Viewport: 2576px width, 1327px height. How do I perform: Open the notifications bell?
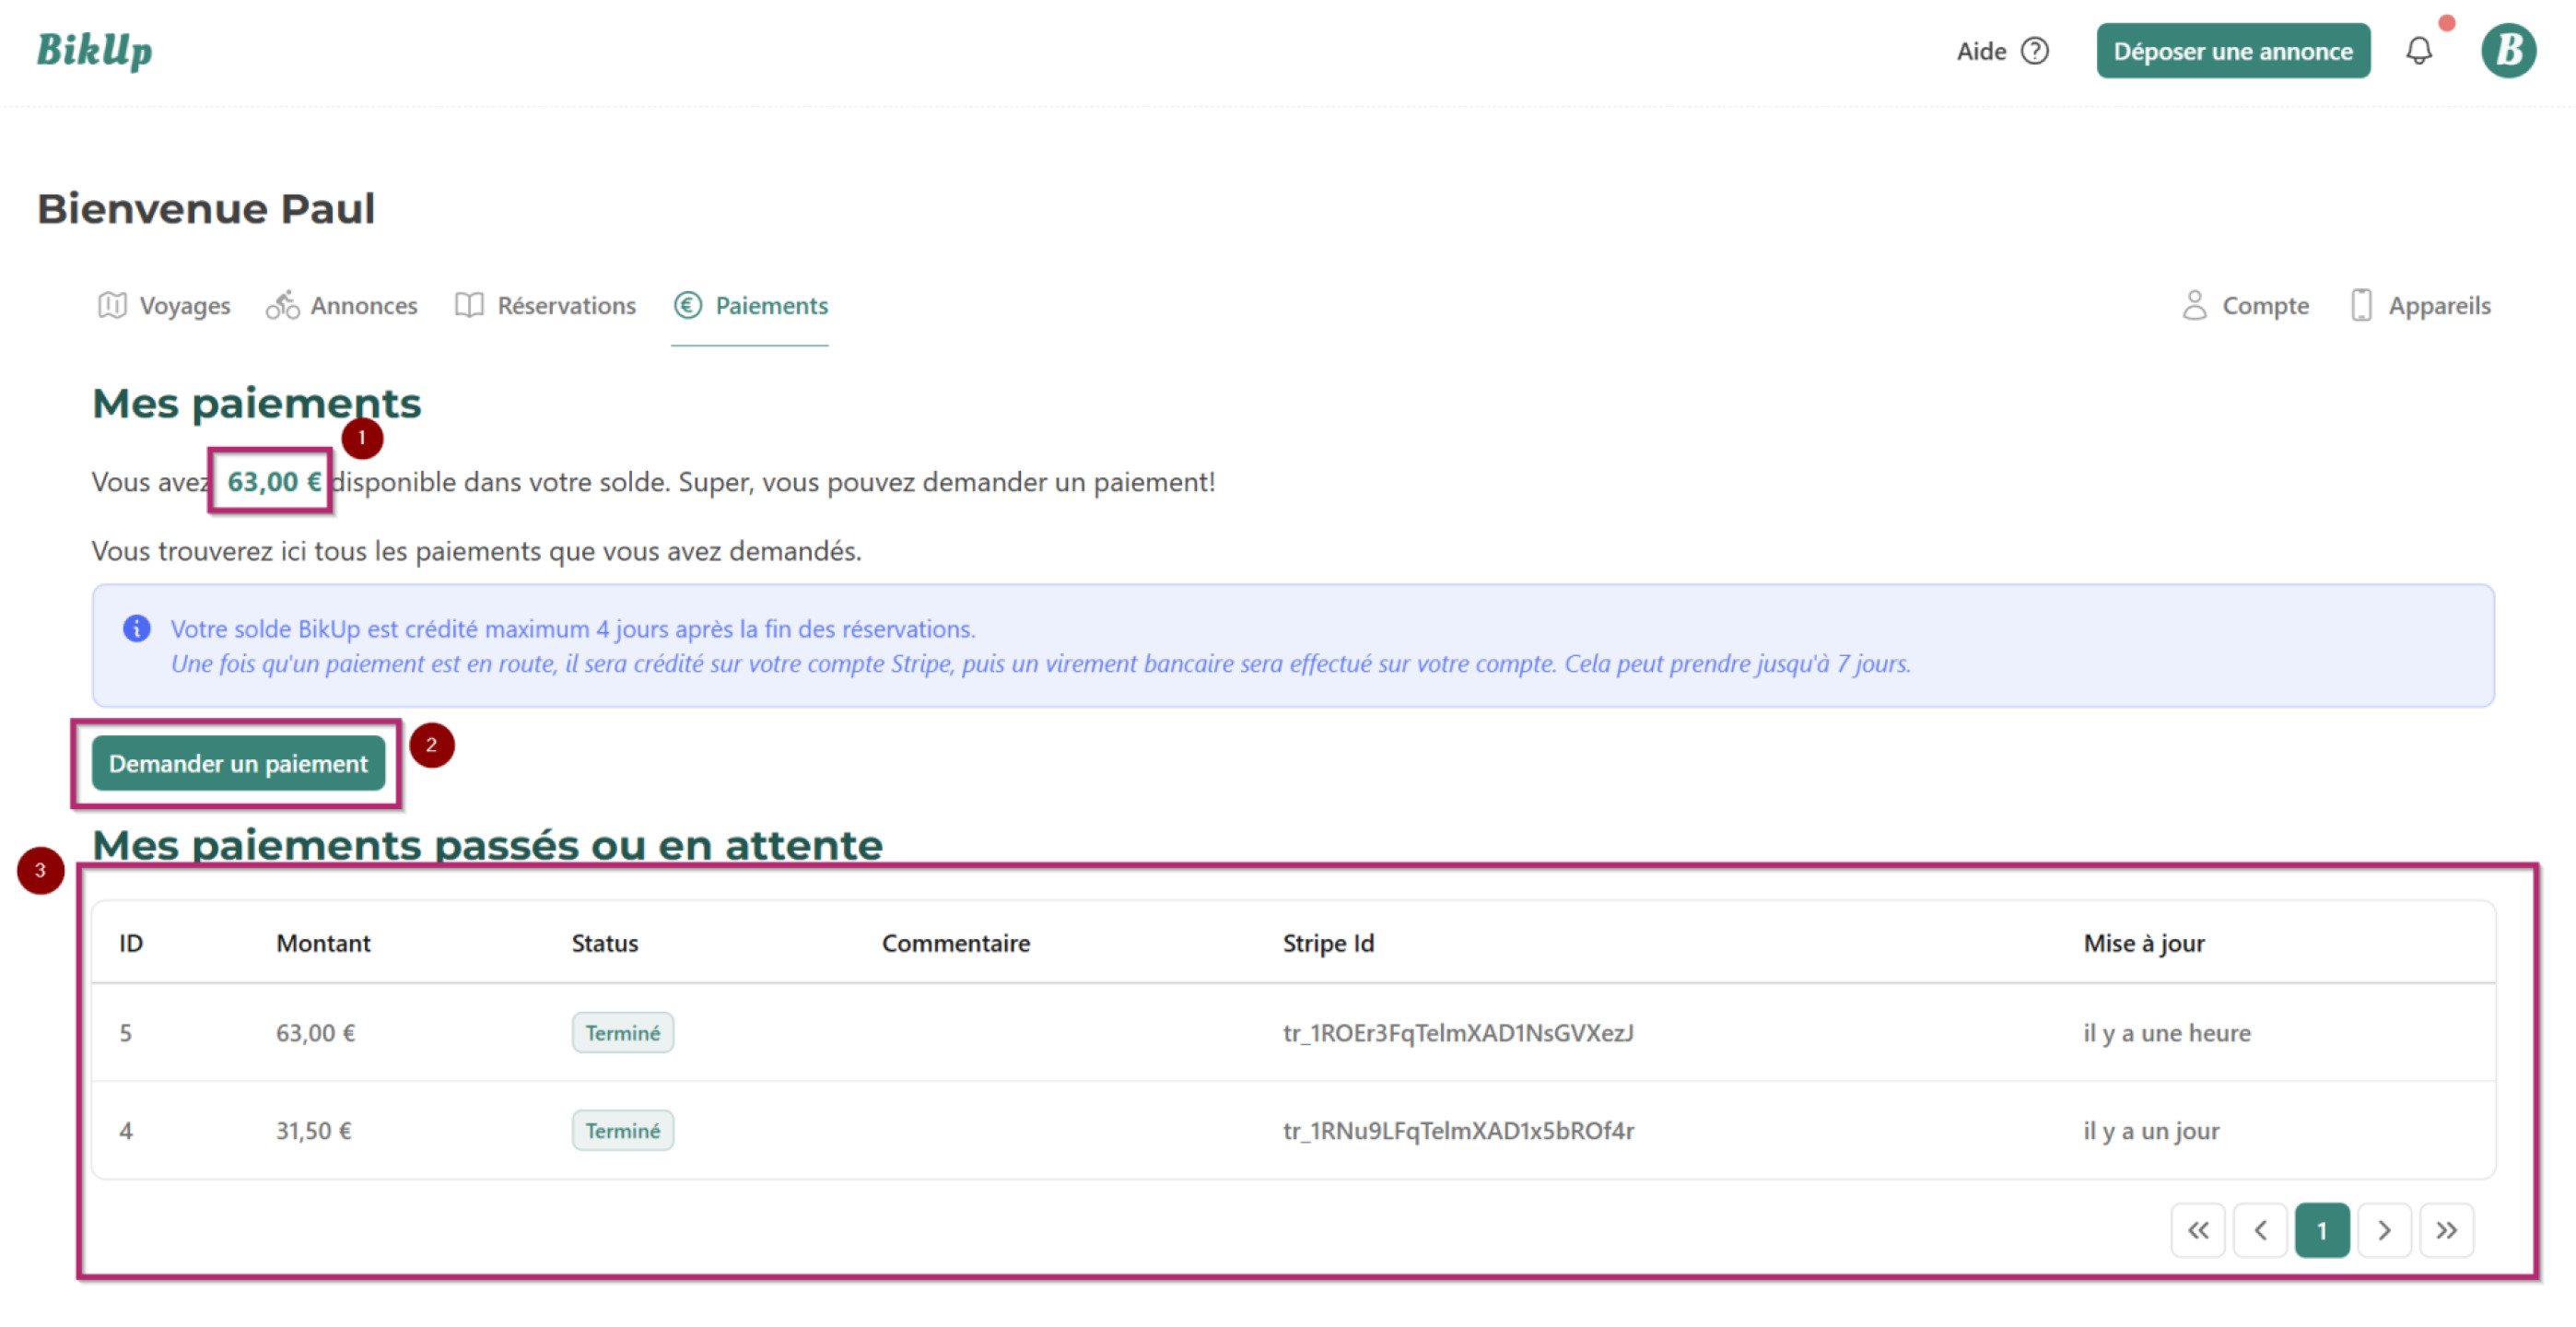point(2418,51)
